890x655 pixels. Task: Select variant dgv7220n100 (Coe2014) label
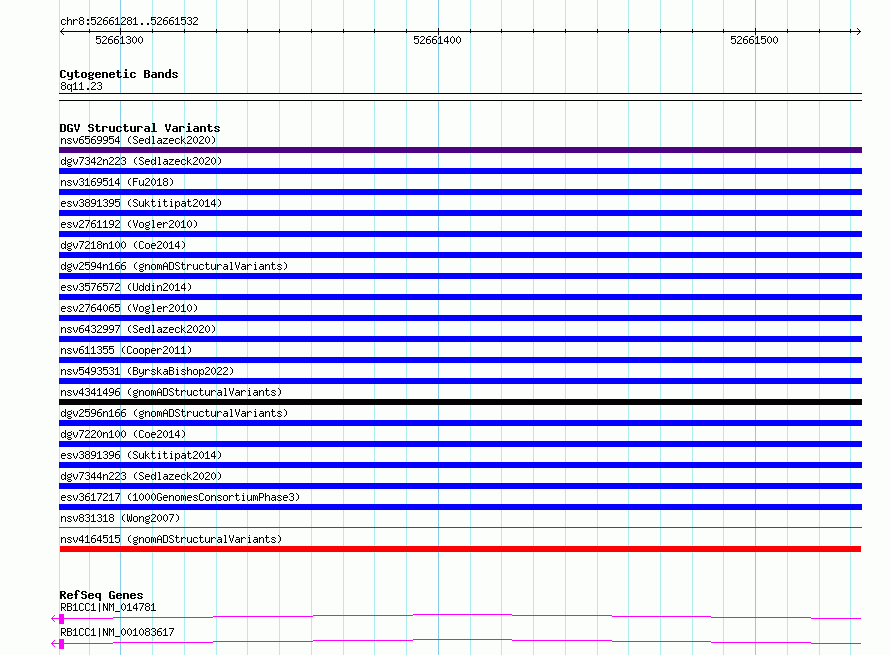[123, 434]
